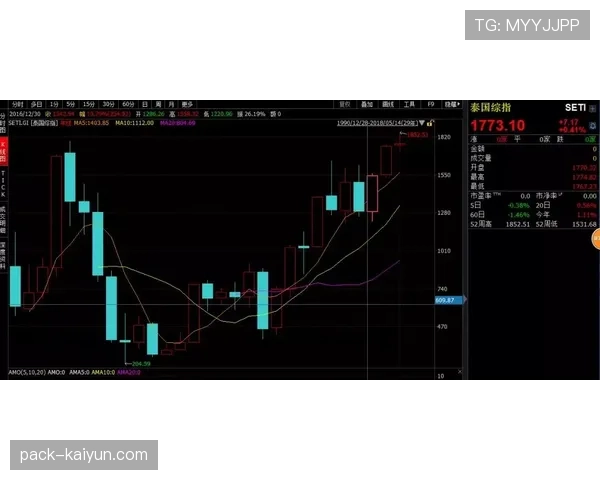Open the 成交明细 sidebar tab
600x480 pixels.
click(x=4, y=215)
